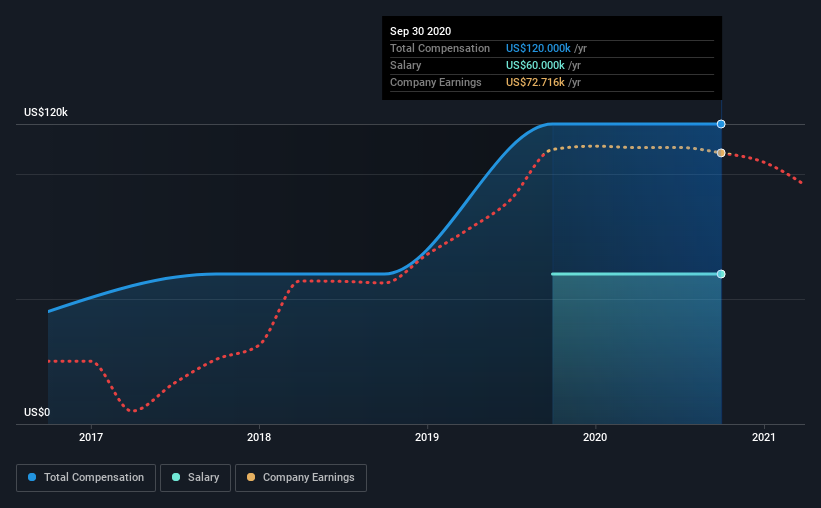Click the 2021 x-axis label

[763, 437]
